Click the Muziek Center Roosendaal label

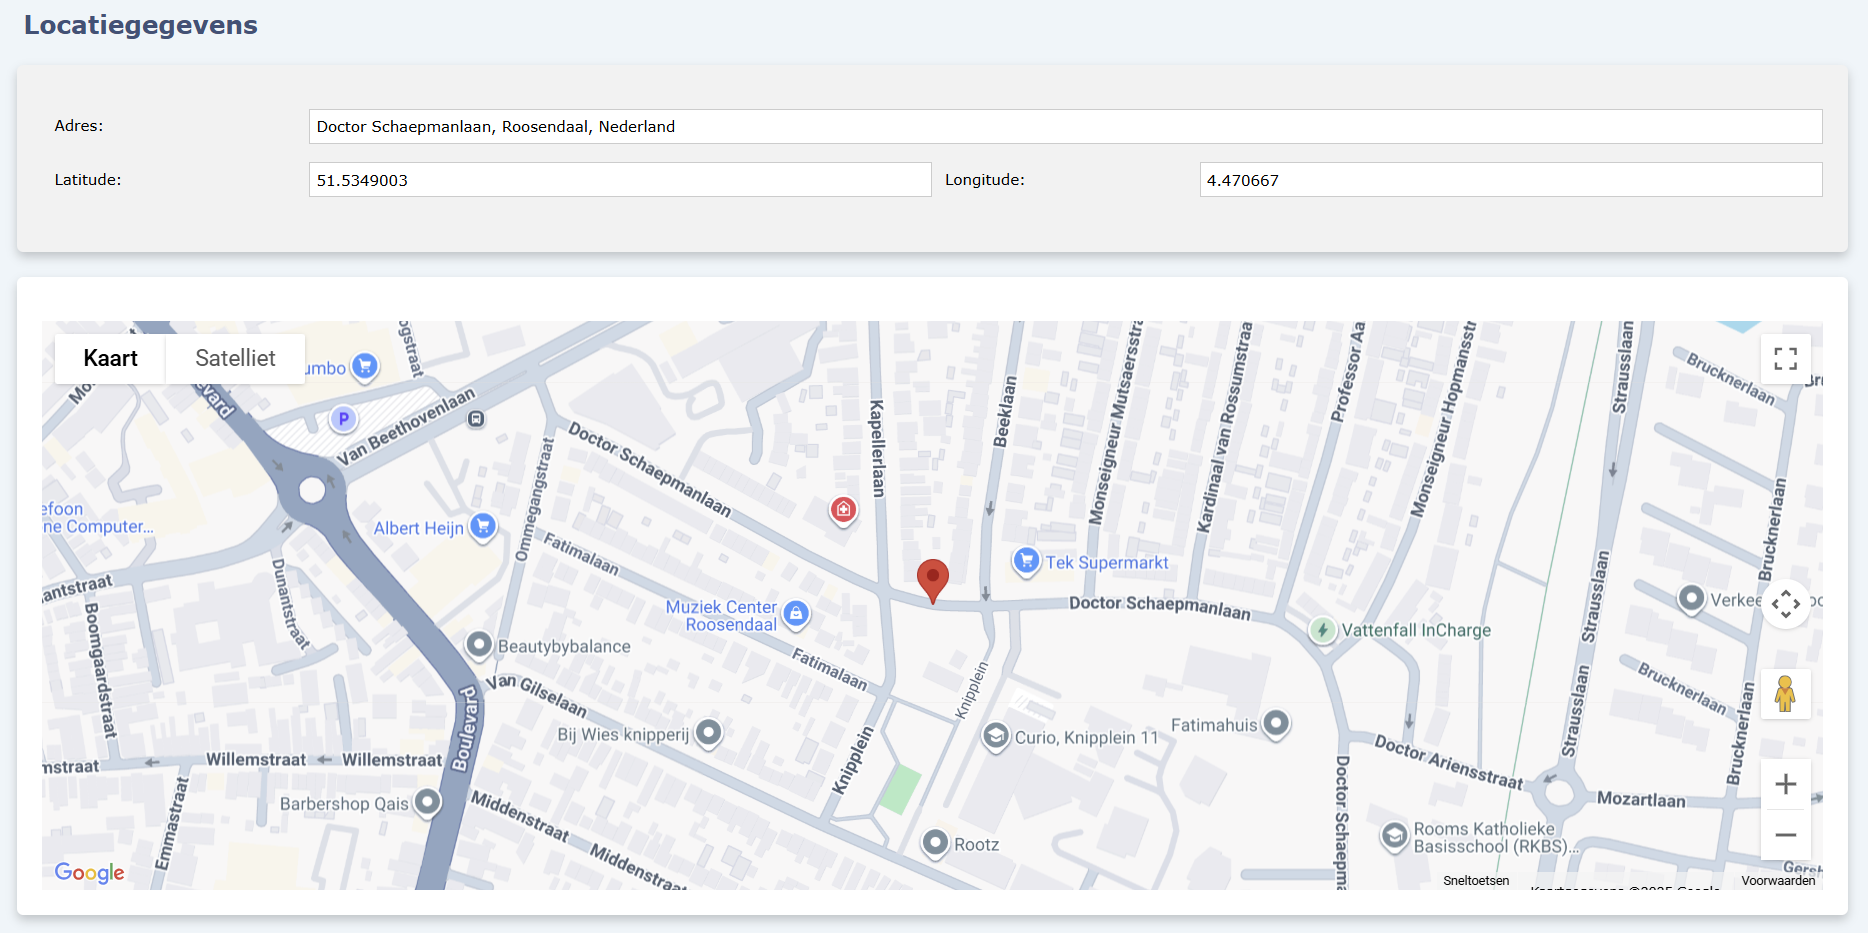click(x=721, y=616)
